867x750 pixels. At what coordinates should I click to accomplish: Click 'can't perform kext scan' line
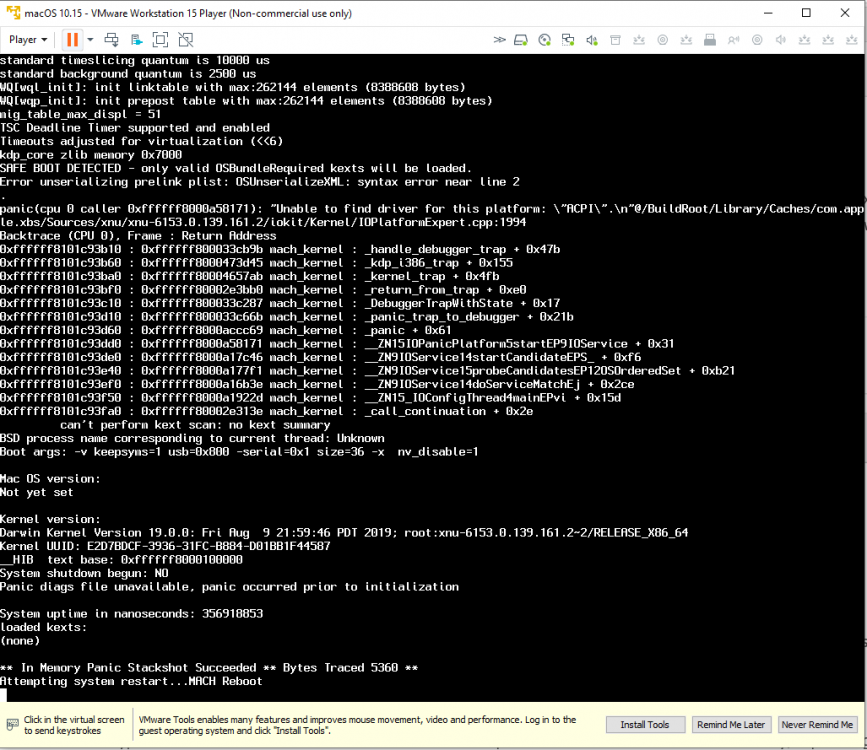click(x=195, y=425)
